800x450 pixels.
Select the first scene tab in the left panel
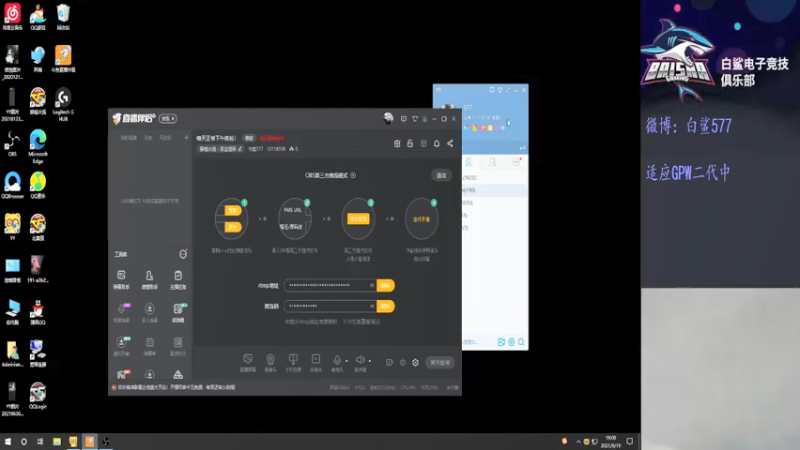[x=128, y=138]
